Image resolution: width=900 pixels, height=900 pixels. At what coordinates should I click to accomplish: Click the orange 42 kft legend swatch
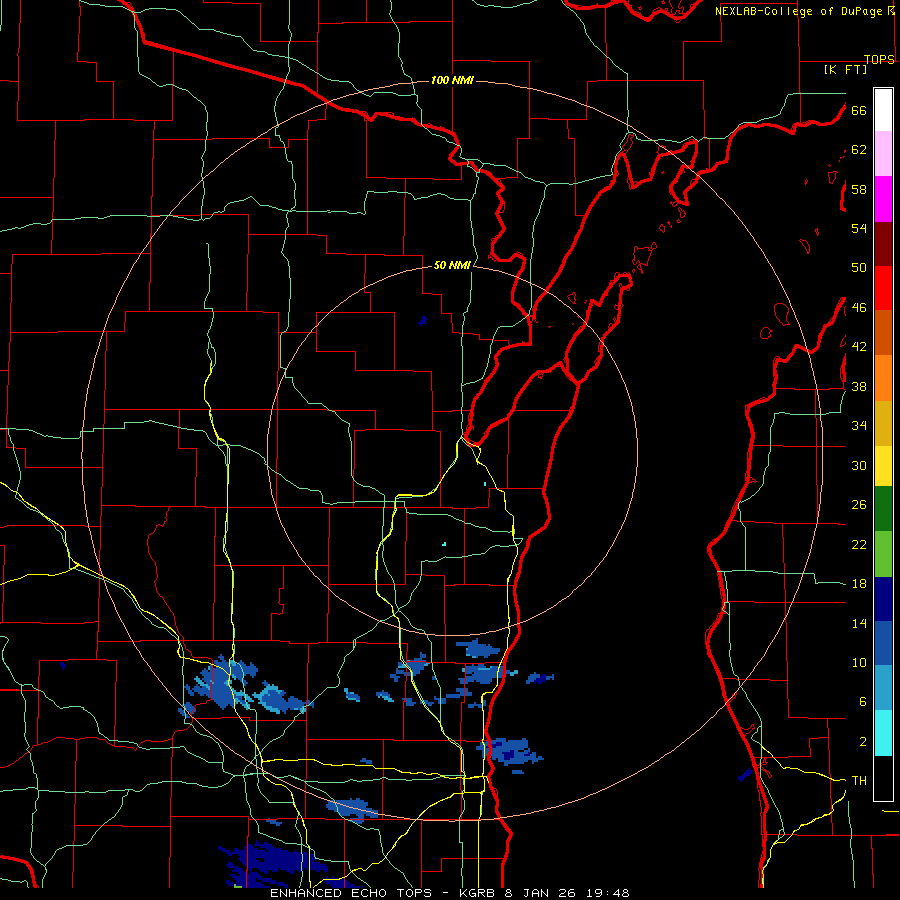click(x=883, y=378)
